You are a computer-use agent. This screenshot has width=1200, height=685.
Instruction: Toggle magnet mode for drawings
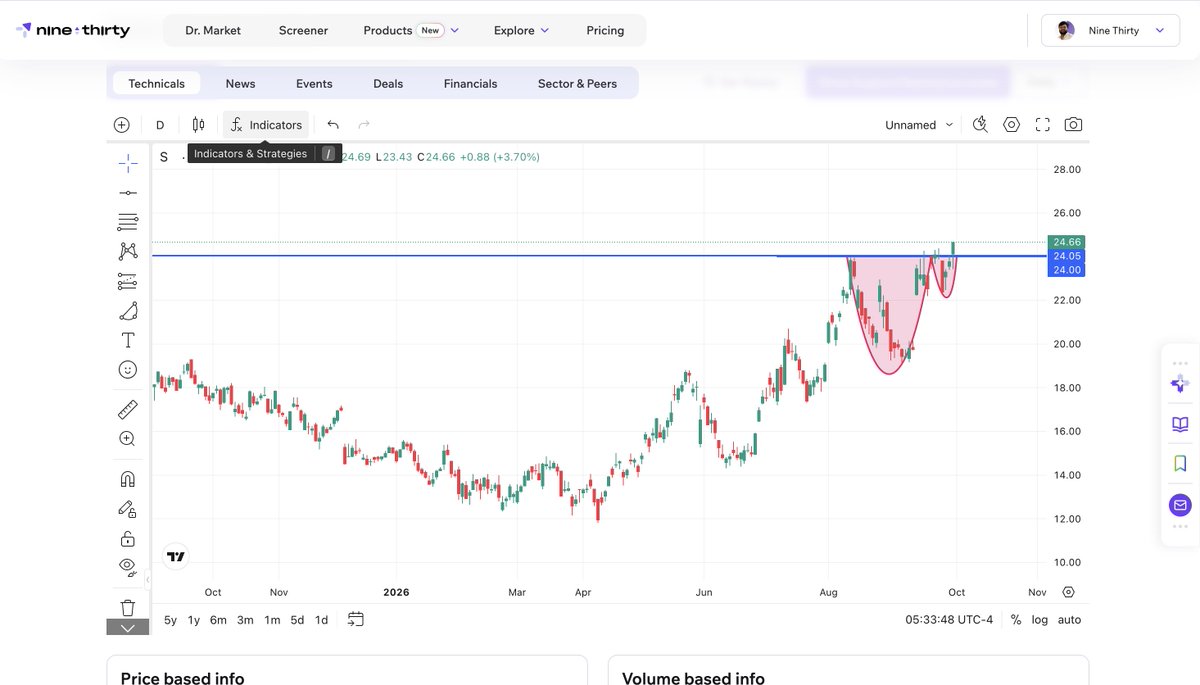128,478
